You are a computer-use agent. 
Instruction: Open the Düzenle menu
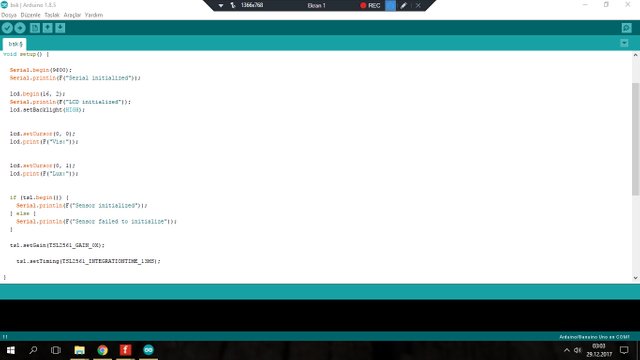click(x=31, y=15)
